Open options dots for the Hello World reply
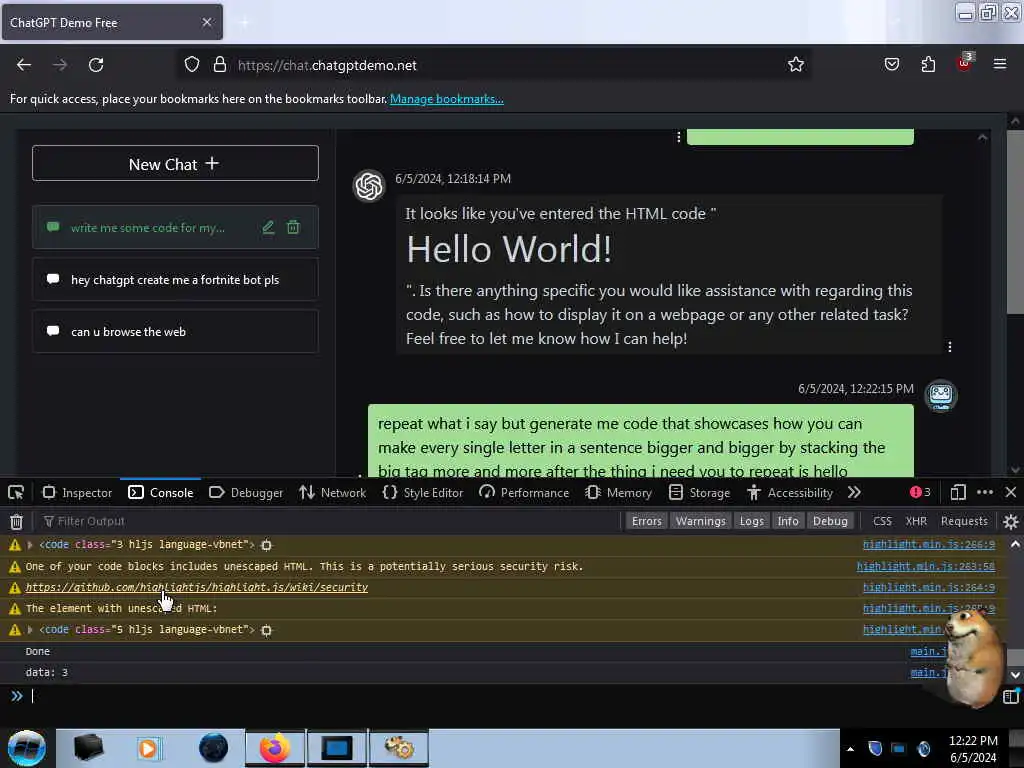 point(950,347)
